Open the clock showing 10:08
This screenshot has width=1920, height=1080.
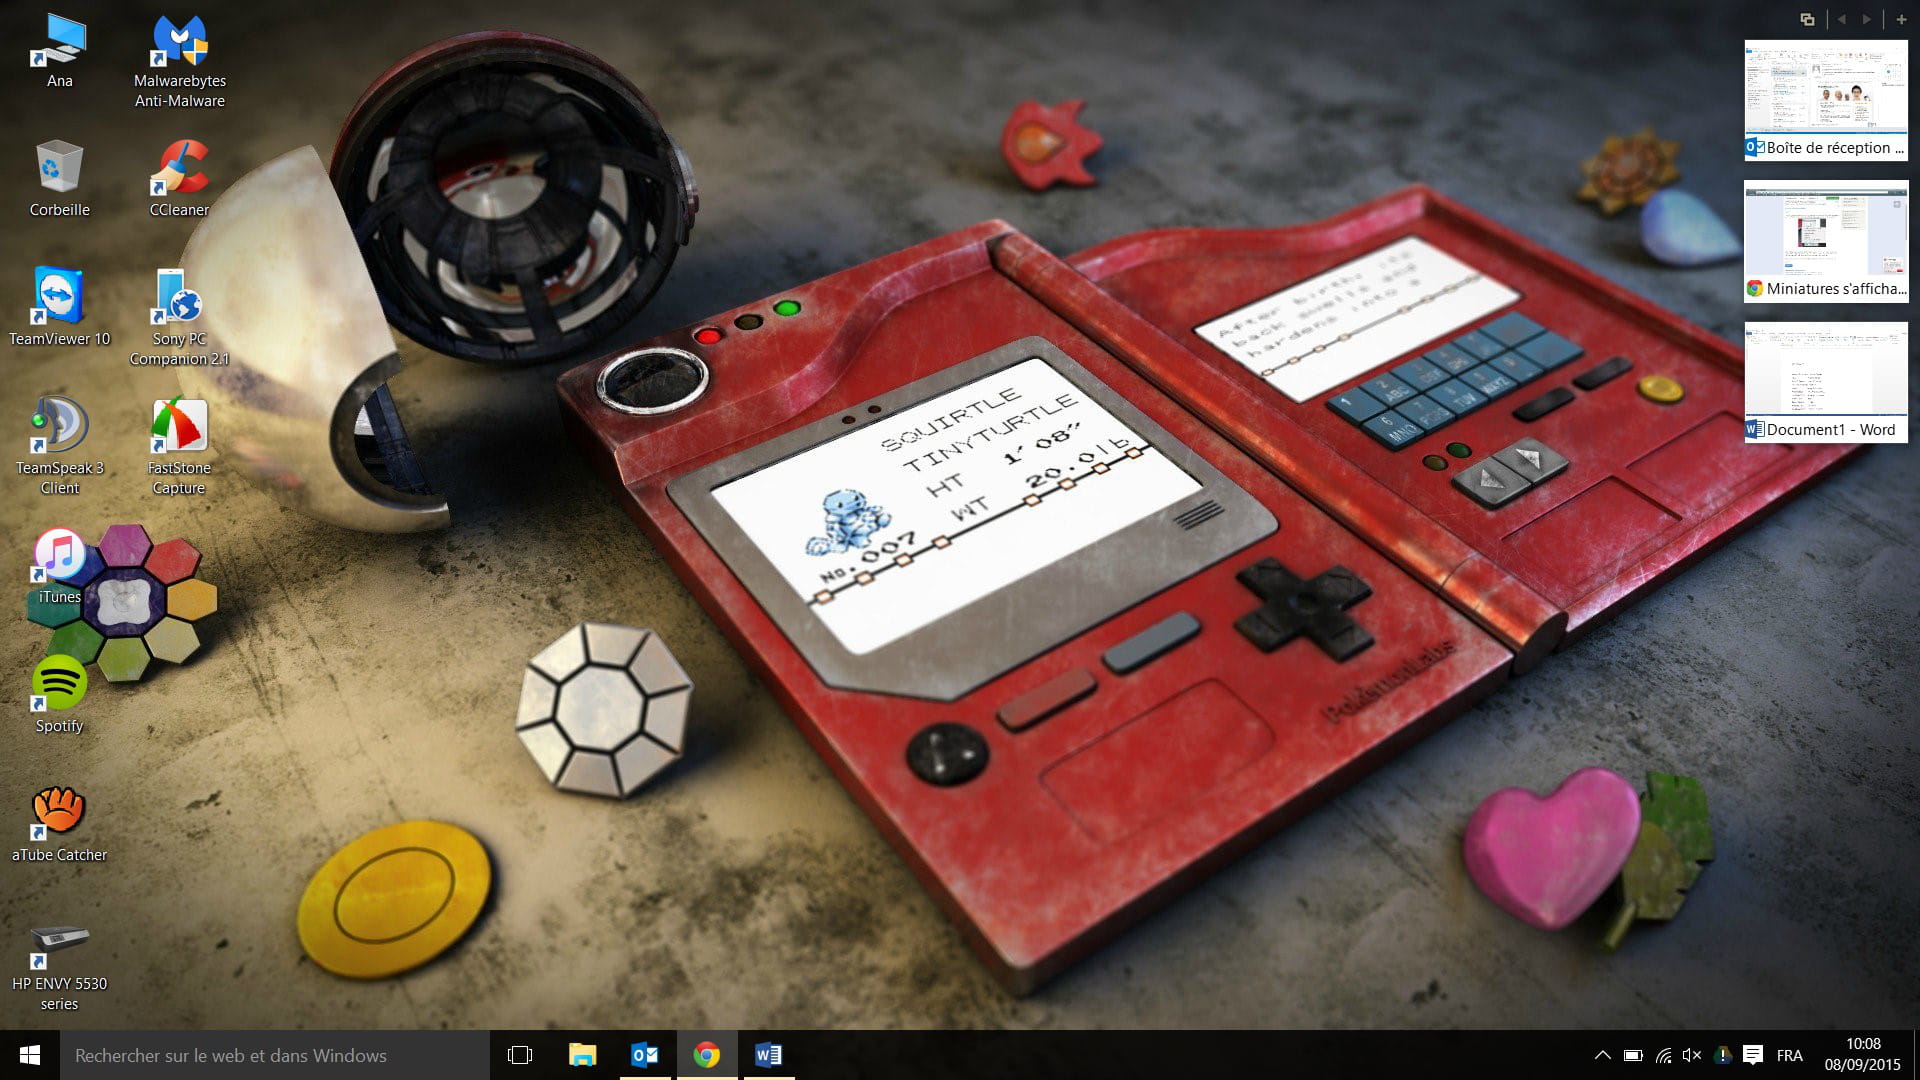[1862, 1055]
